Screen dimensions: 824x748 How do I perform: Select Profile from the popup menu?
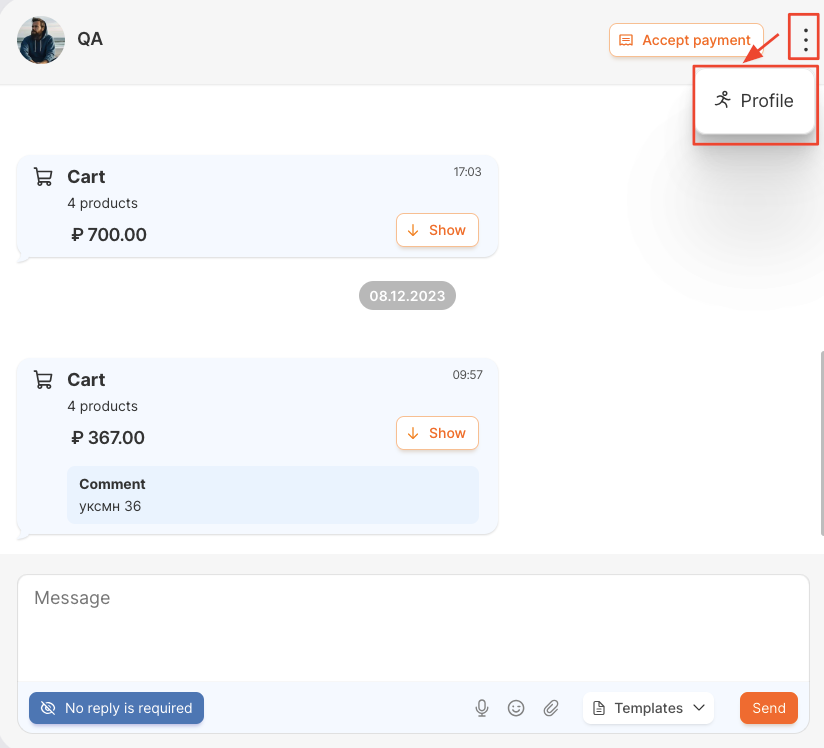coord(755,100)
